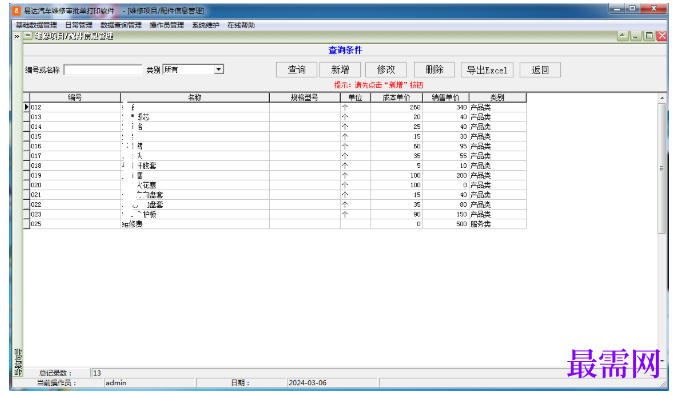
Task: Expand the 类别 category dropdown
Action: coord(219,69)
